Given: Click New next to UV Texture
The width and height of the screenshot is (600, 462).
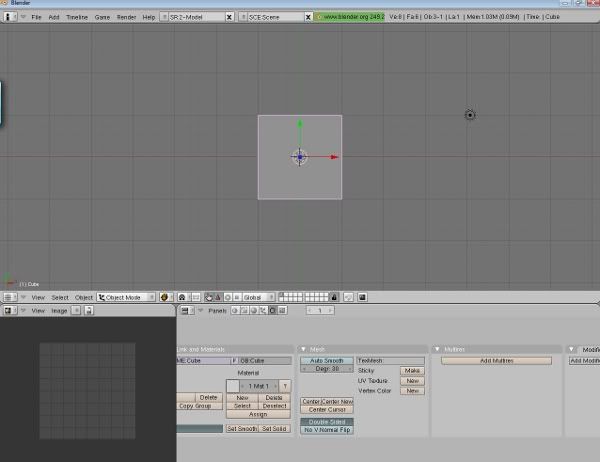Looking at the screenshot, I should pyautogui.click(x=412, y=381).
